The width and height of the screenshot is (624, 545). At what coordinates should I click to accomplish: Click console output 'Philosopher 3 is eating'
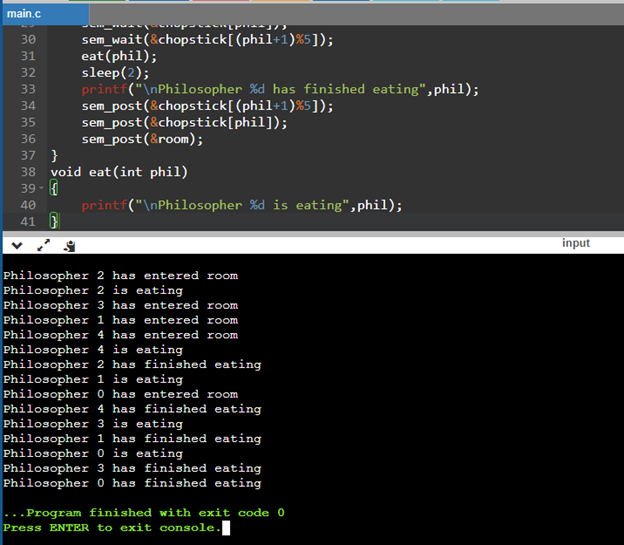point(93,424)
